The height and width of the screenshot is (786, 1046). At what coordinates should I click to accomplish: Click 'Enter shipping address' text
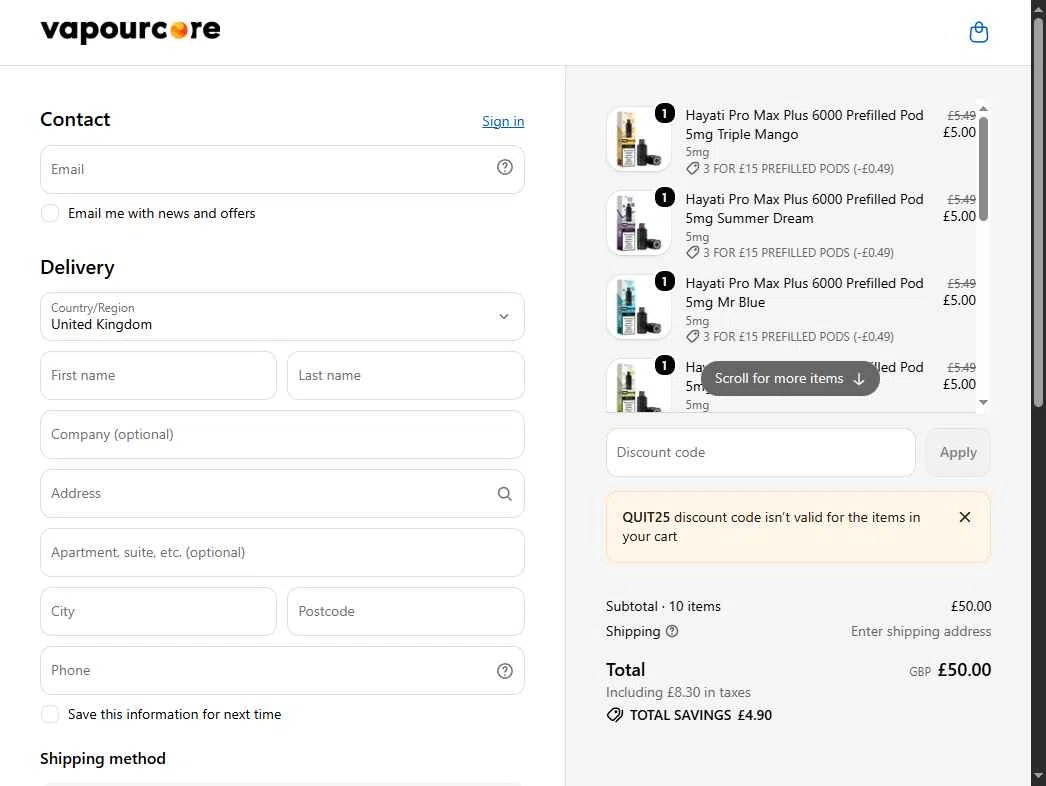click(921, 631)
